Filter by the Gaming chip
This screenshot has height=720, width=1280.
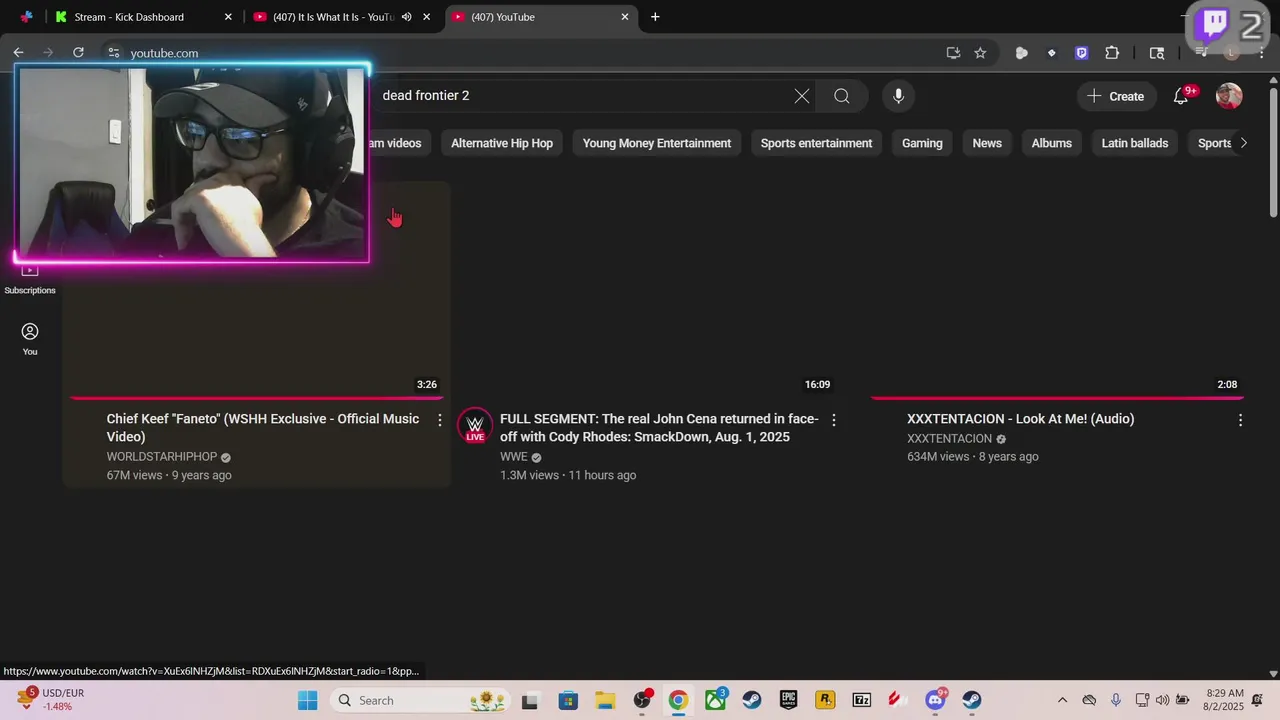coord(922,143)
